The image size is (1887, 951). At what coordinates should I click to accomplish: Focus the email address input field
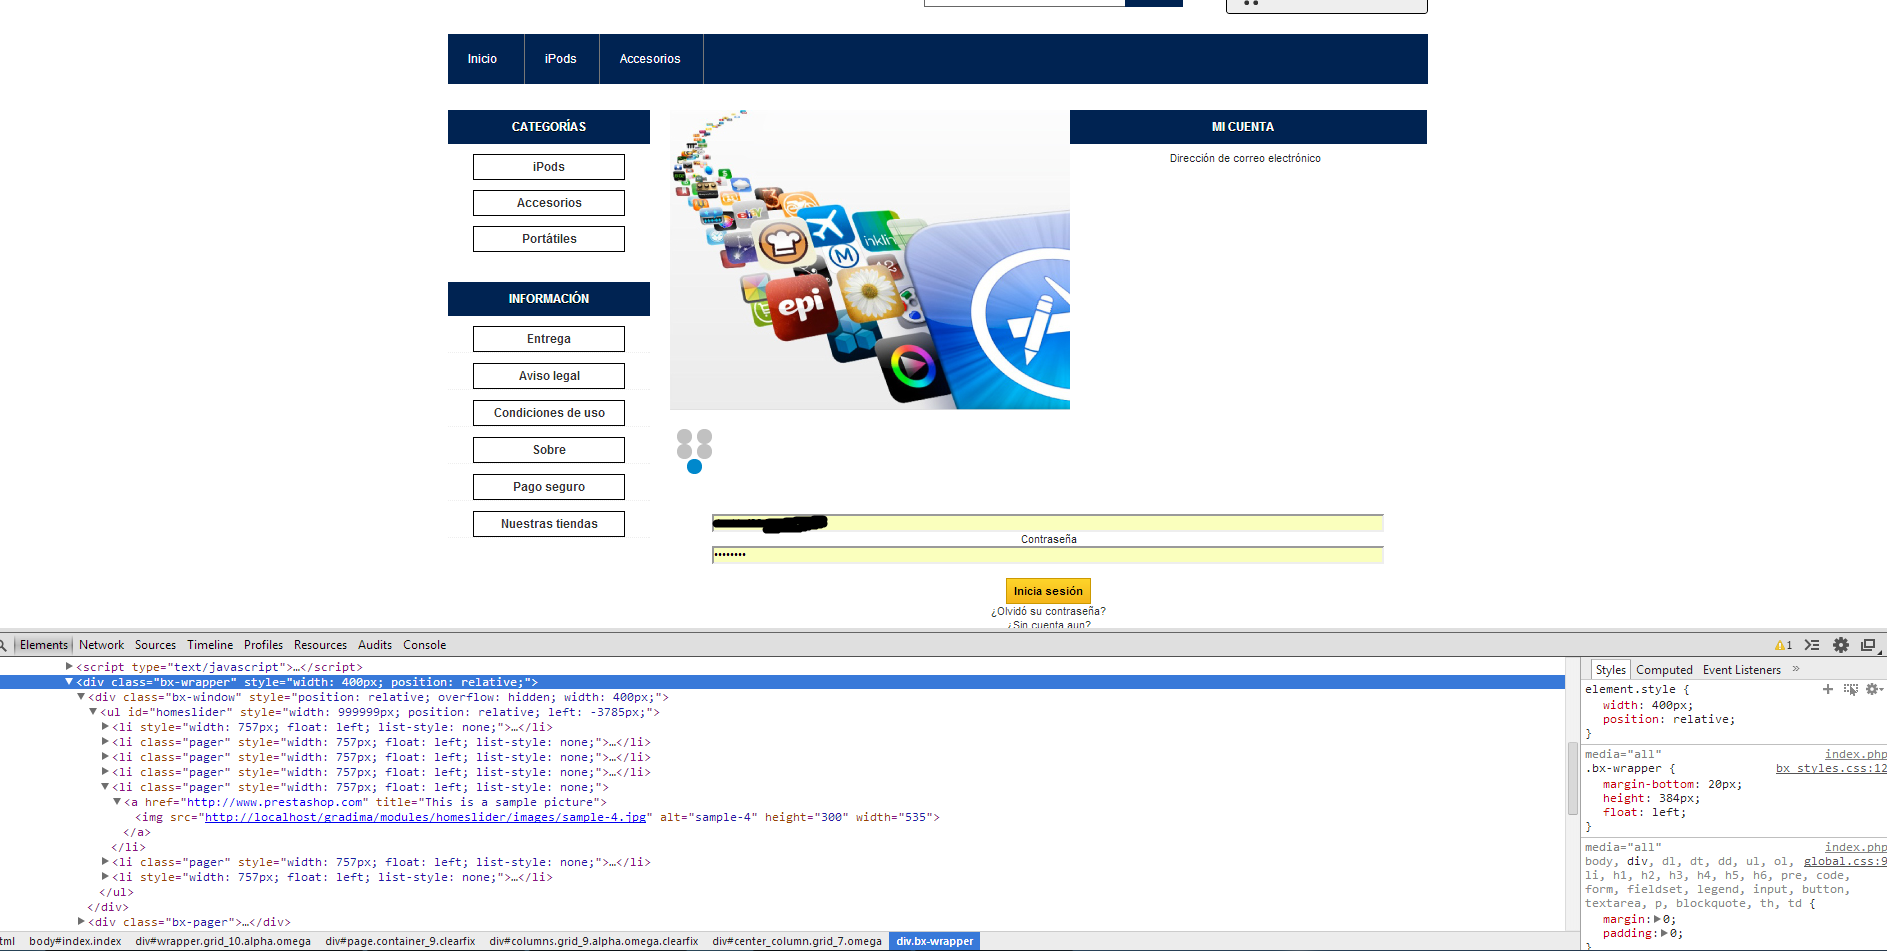1048,523
